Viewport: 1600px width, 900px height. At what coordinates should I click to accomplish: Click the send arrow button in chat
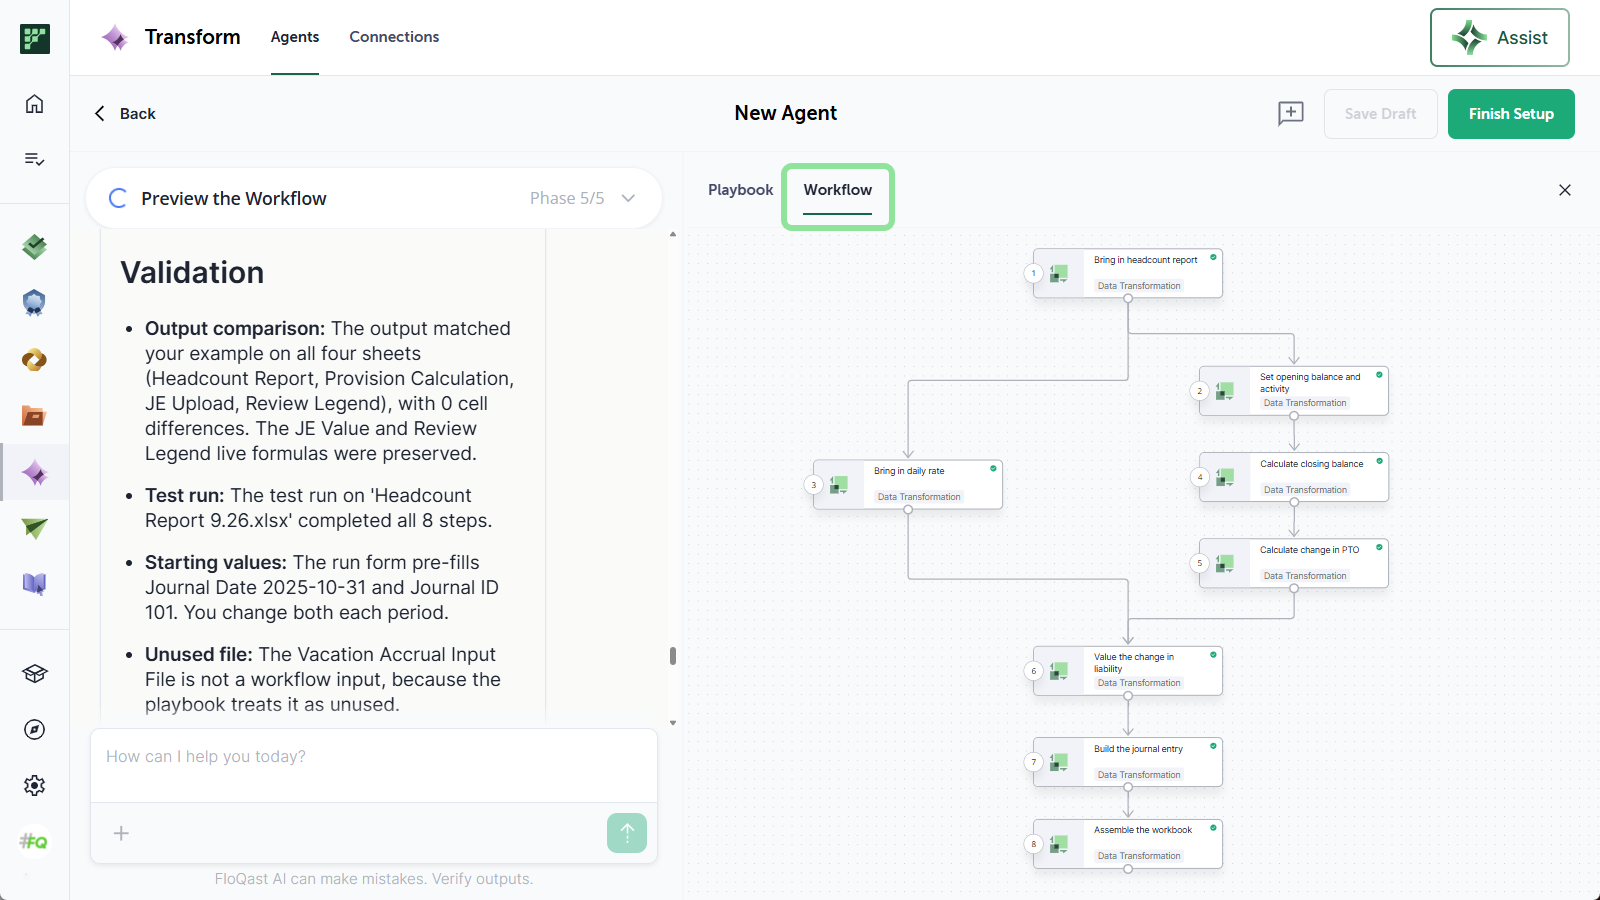627,833
